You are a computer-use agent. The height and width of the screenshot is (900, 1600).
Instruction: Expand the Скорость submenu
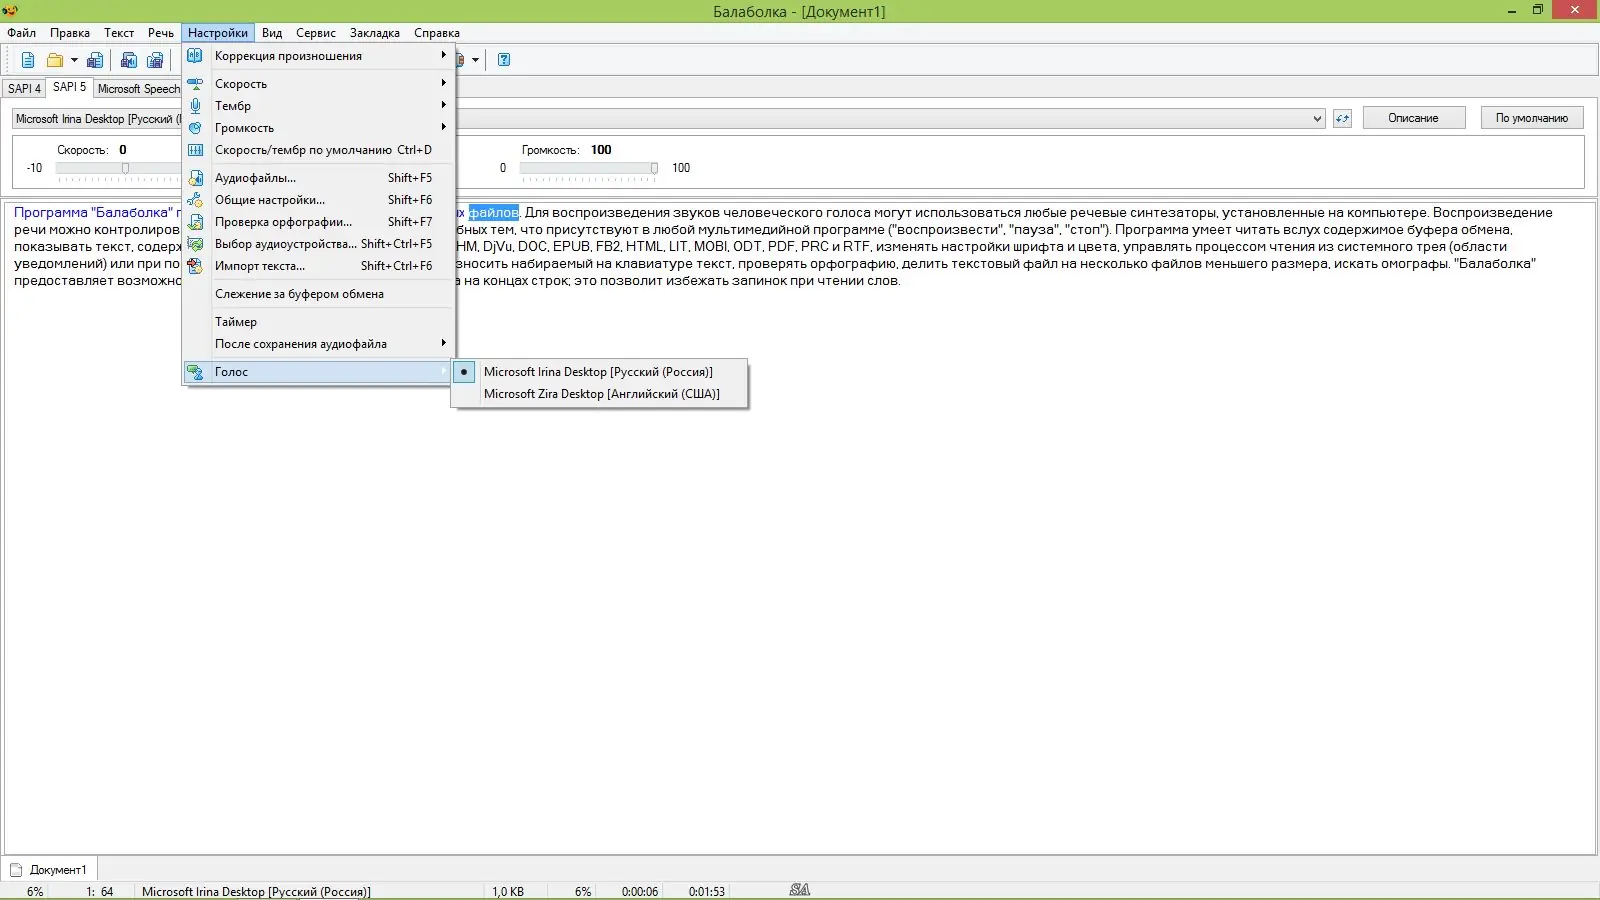pos(443,84)
